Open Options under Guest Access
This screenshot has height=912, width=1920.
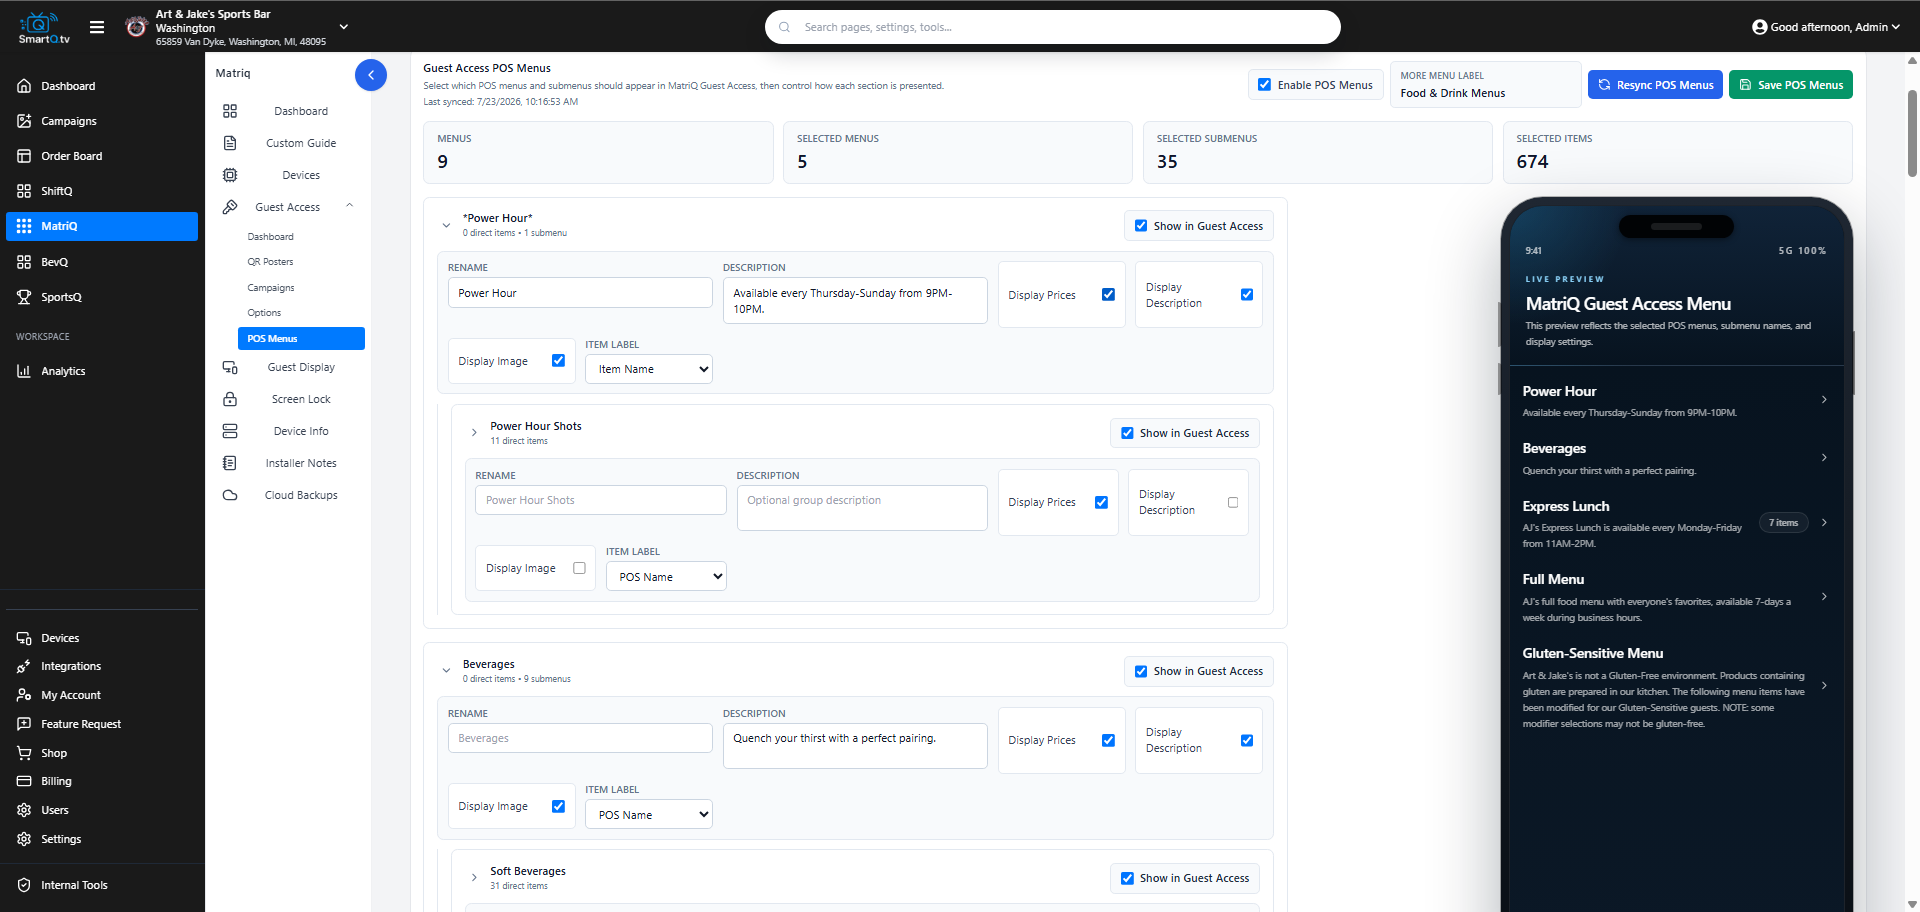click(264, 313)
